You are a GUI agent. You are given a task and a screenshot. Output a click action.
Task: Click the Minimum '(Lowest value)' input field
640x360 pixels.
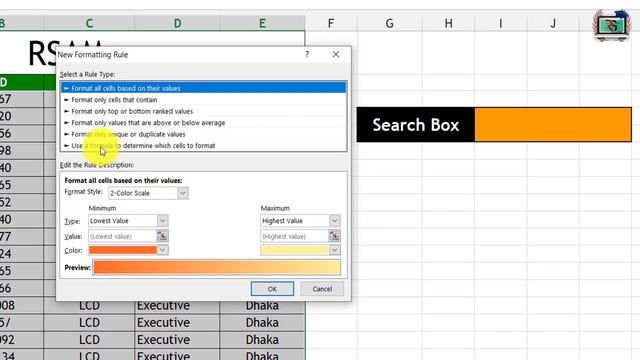tap(122, 236)
